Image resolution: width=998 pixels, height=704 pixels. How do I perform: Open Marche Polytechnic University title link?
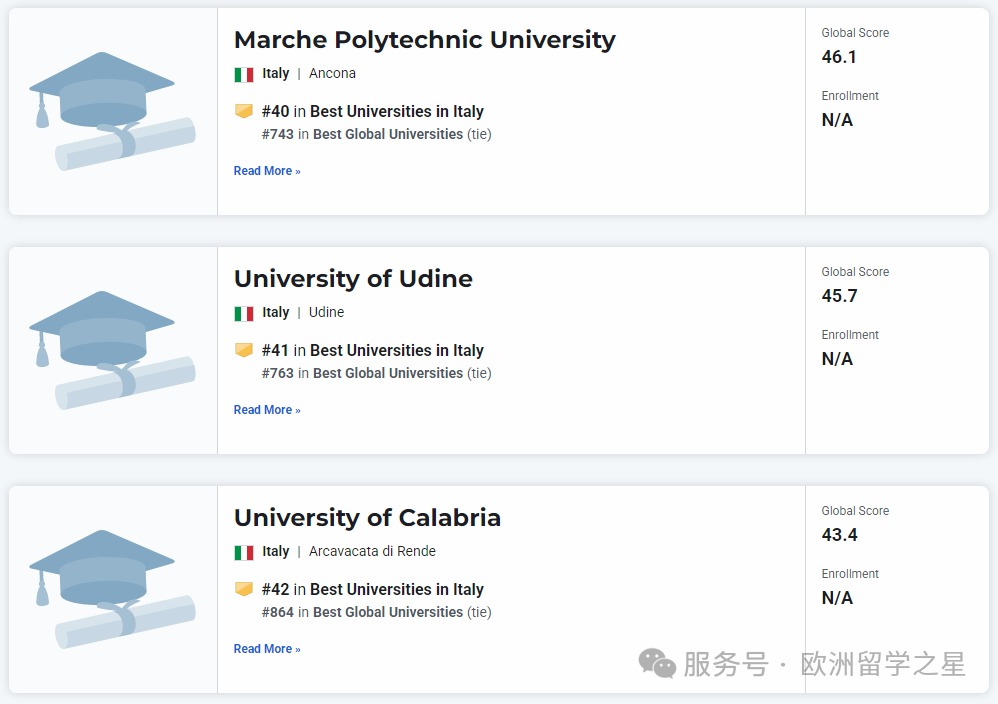424,40
